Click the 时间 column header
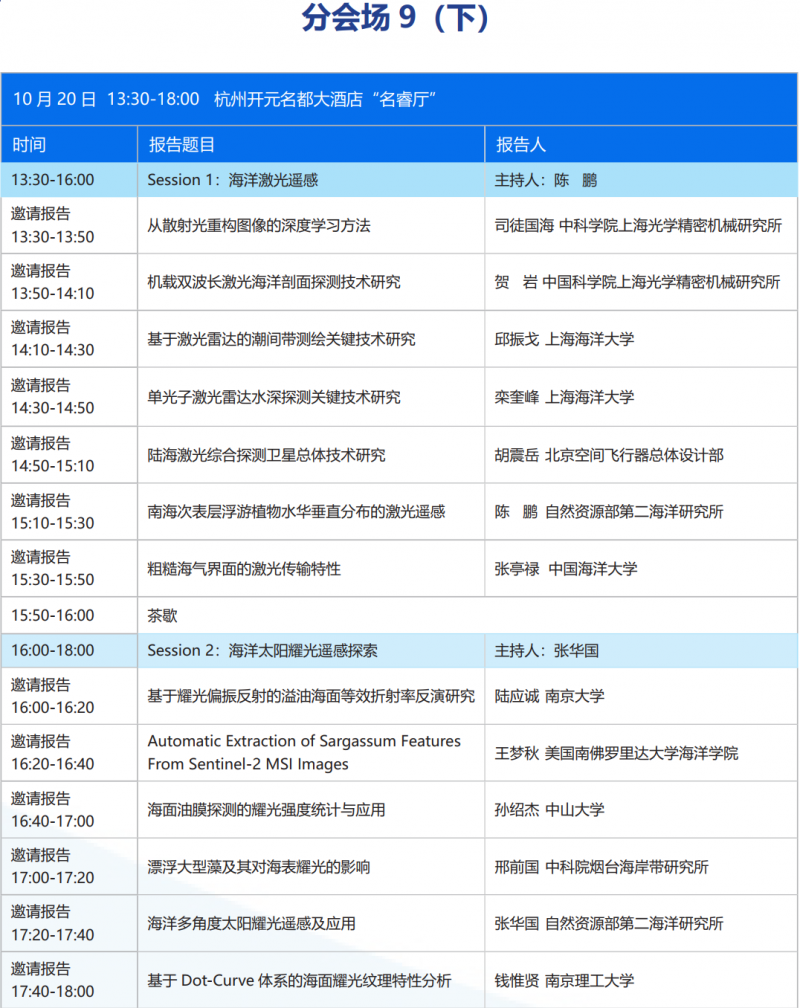This screenshot has width=800, height=1008. 29,145
